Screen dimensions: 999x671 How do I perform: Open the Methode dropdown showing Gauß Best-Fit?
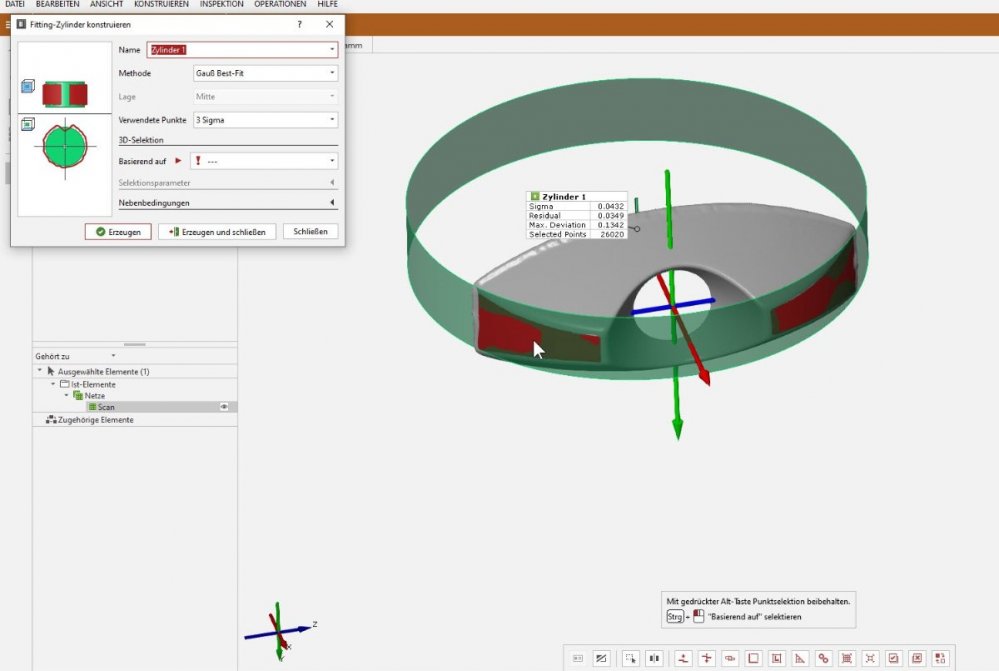[x=264, y=73]
